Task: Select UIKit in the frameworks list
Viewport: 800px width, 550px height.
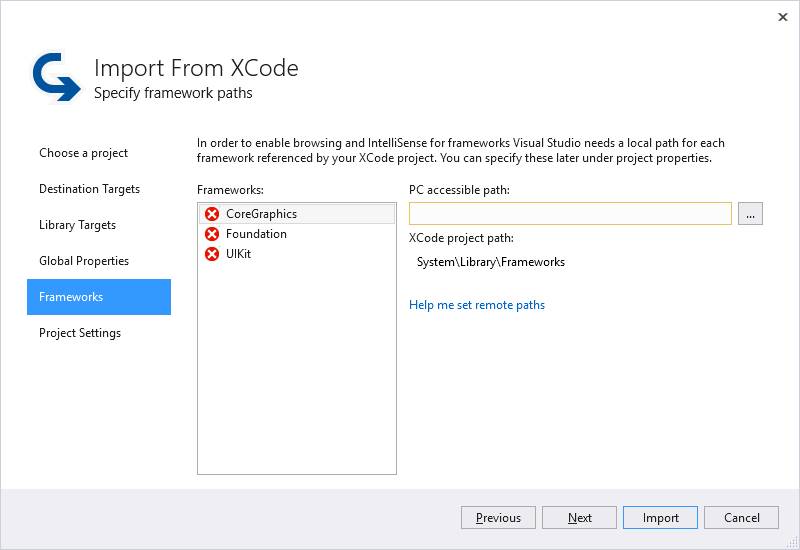Action: tap(297, 254)
